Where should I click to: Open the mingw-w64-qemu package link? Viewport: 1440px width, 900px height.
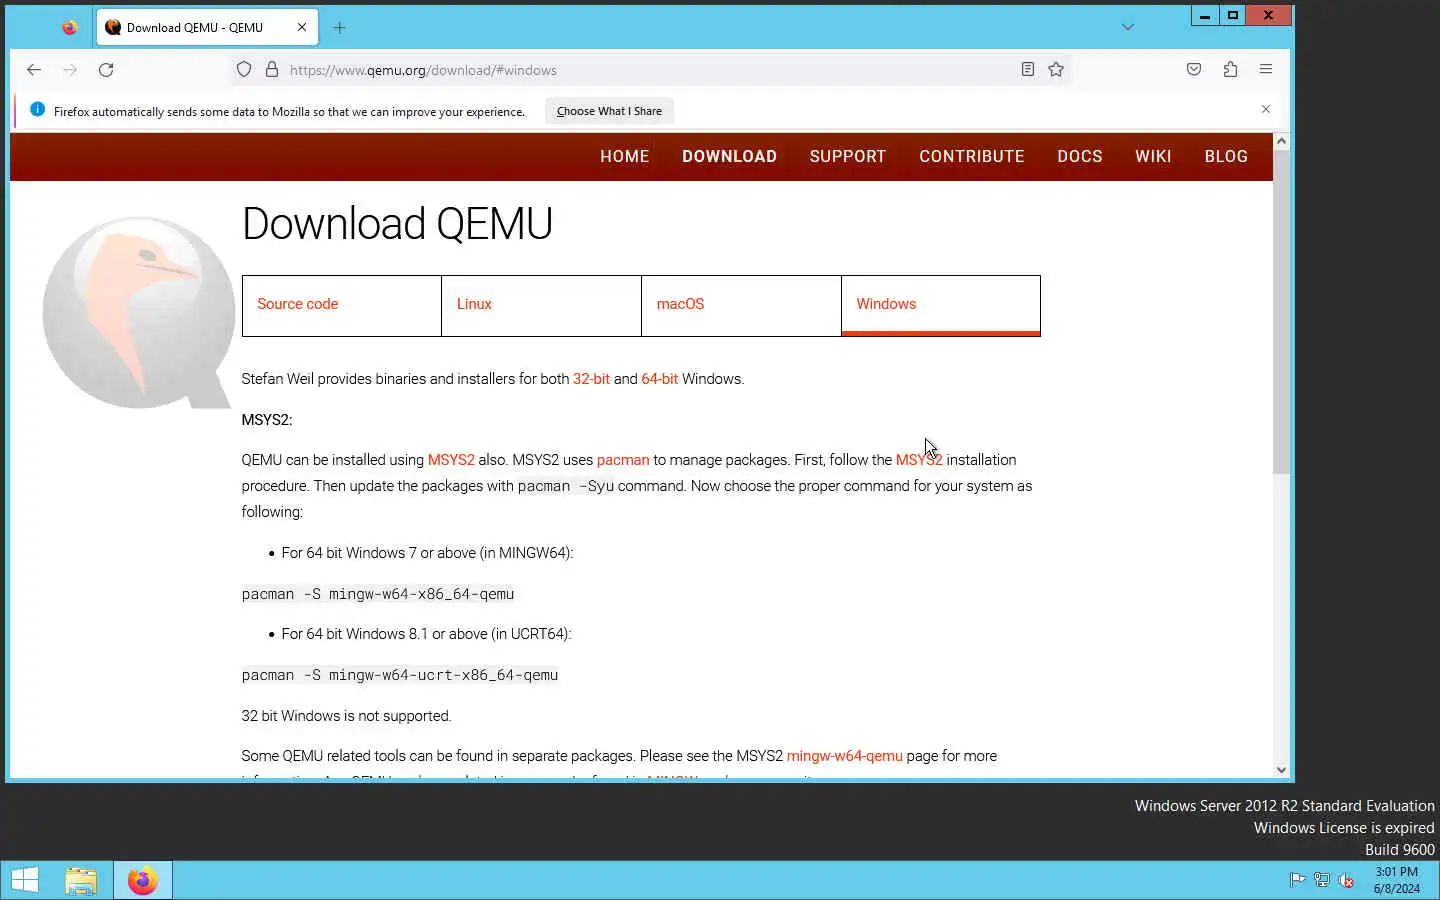[x=844, y=756]
